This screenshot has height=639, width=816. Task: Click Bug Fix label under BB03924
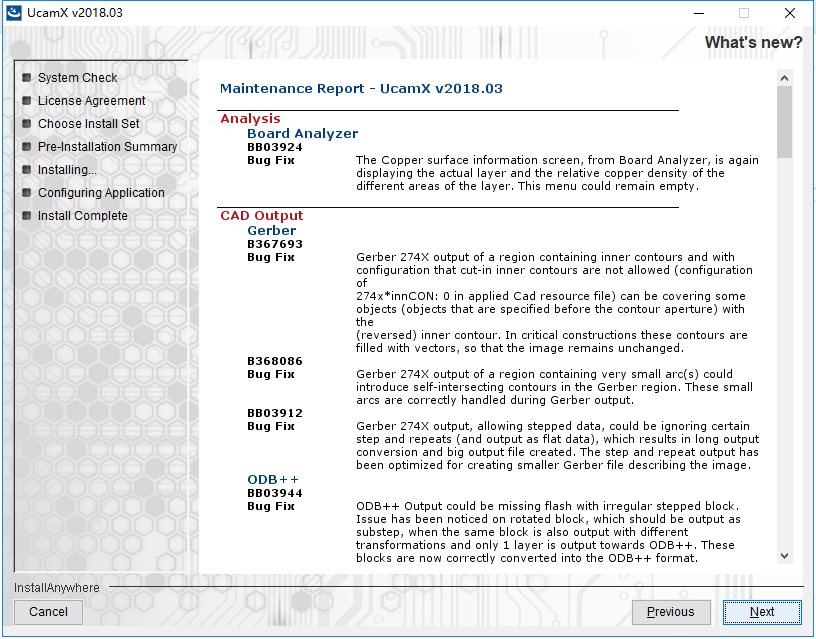click(271, 160)
